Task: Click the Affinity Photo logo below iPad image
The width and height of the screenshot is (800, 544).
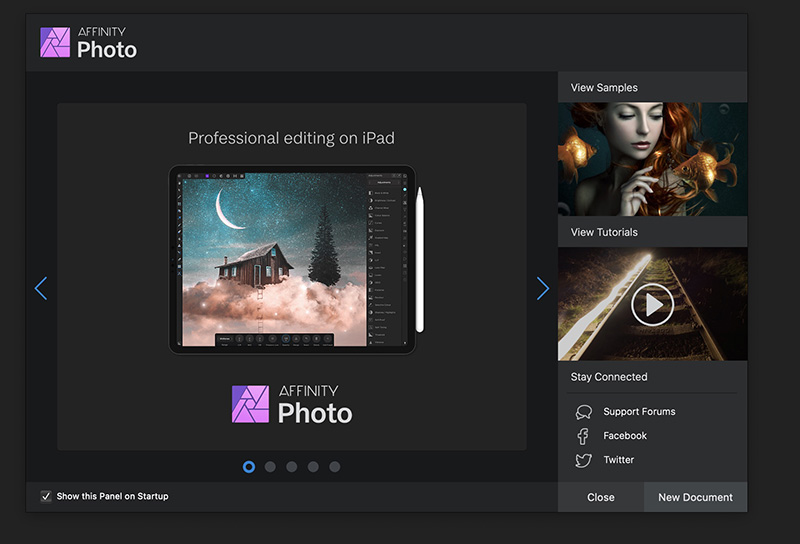Action: tap(292, 404)
